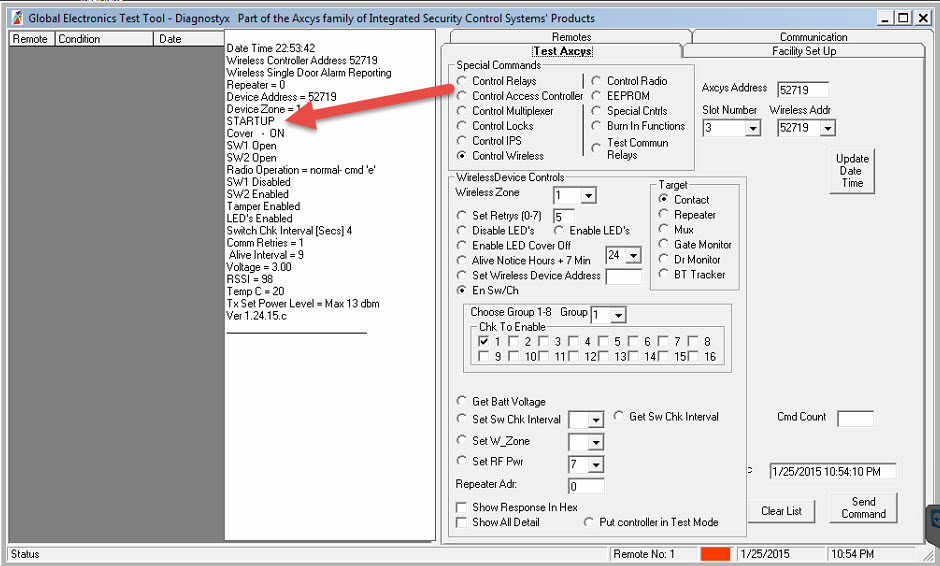Check channel 9 checkbox
Viewport: 940px width, 566px height.
(484, 356)
